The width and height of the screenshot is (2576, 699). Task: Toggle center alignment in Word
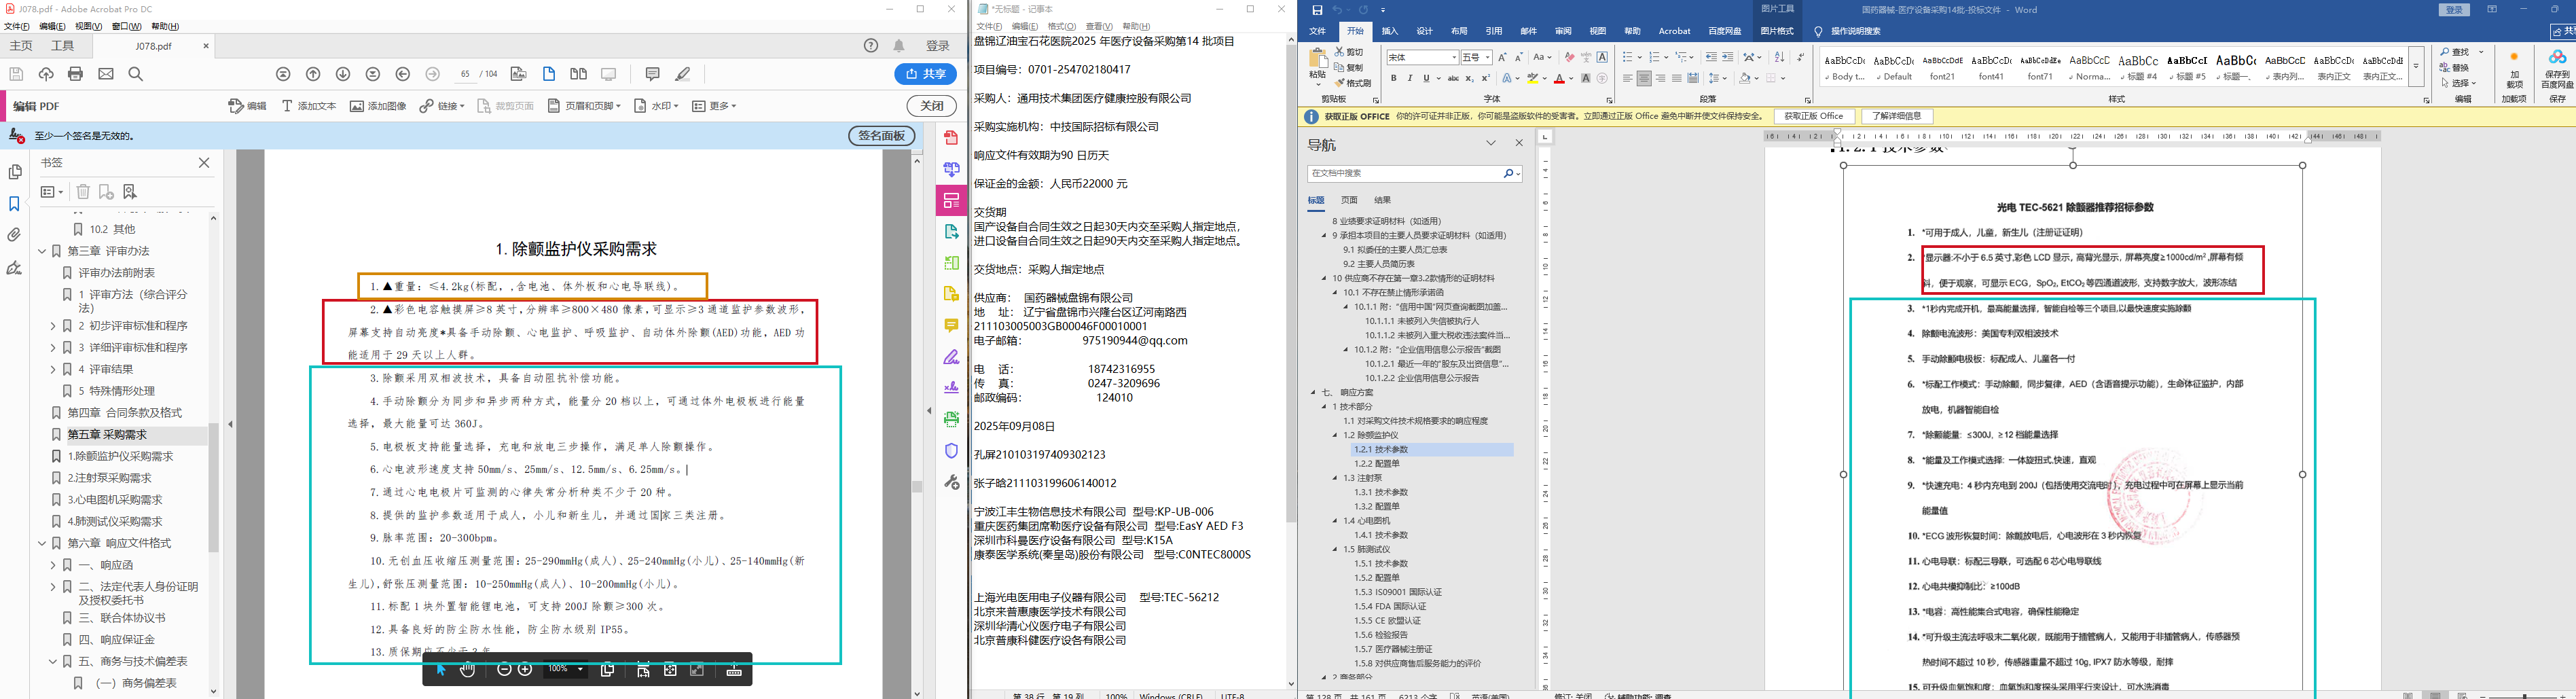(x=1644, y=78)
